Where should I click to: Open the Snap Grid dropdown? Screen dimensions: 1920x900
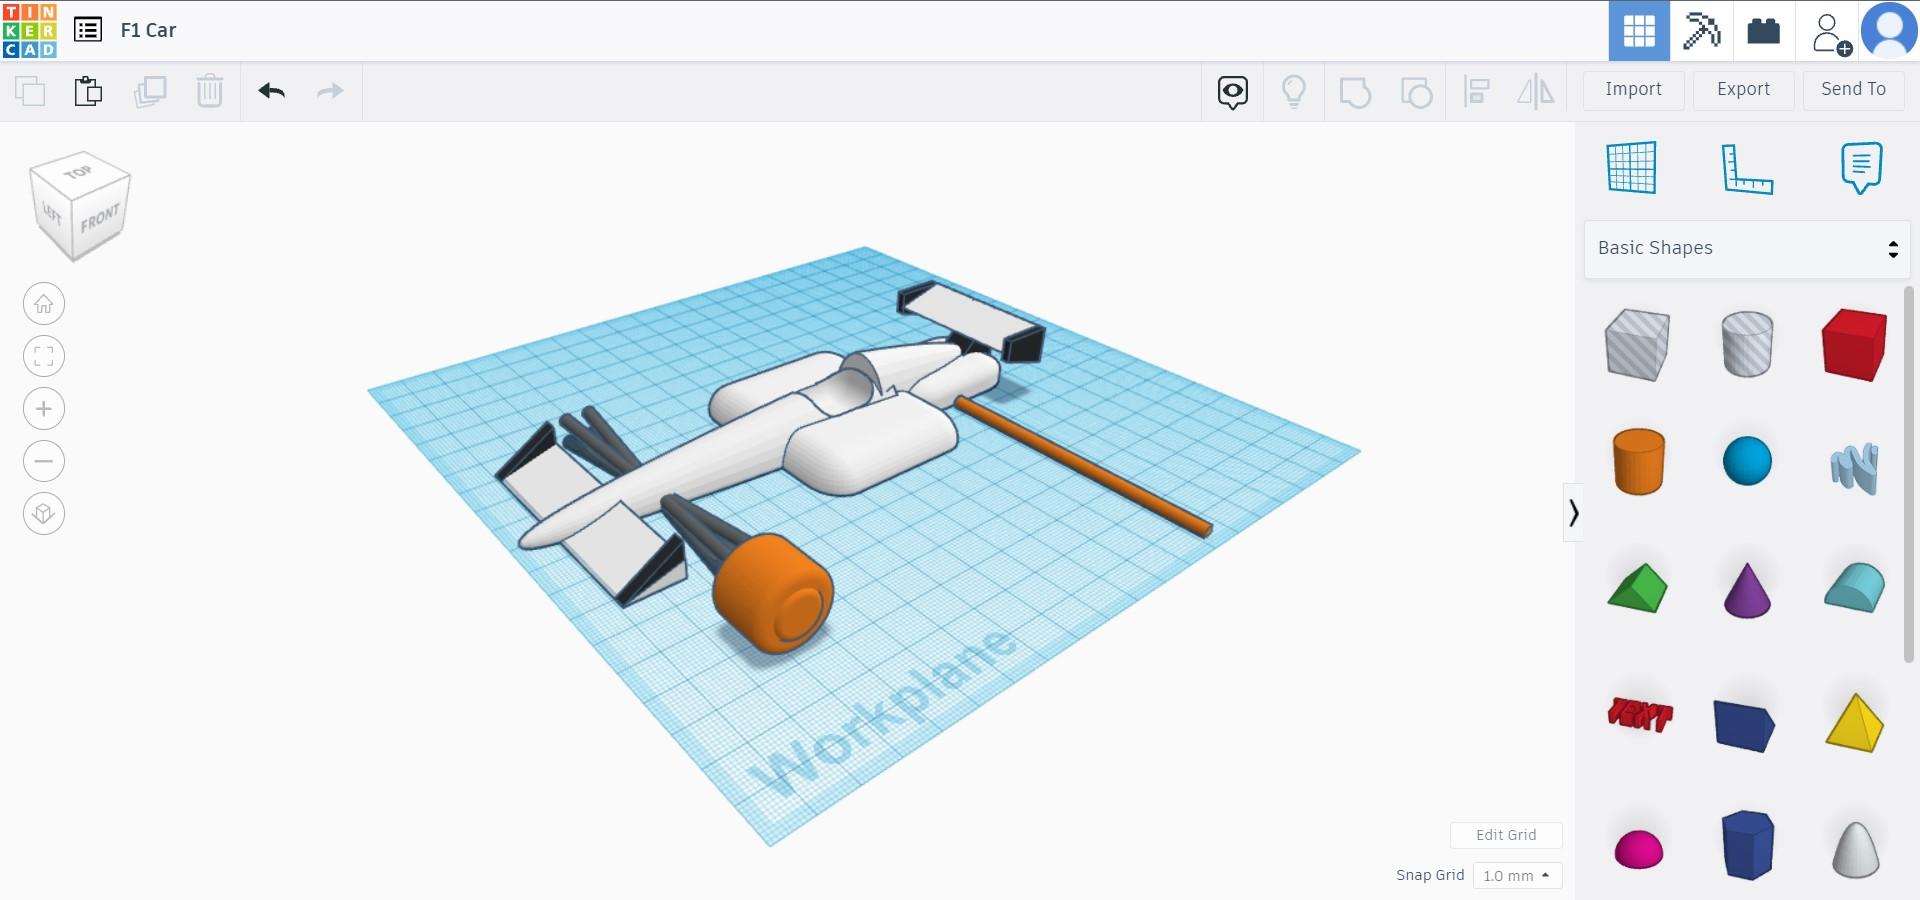coord(1517,876)
